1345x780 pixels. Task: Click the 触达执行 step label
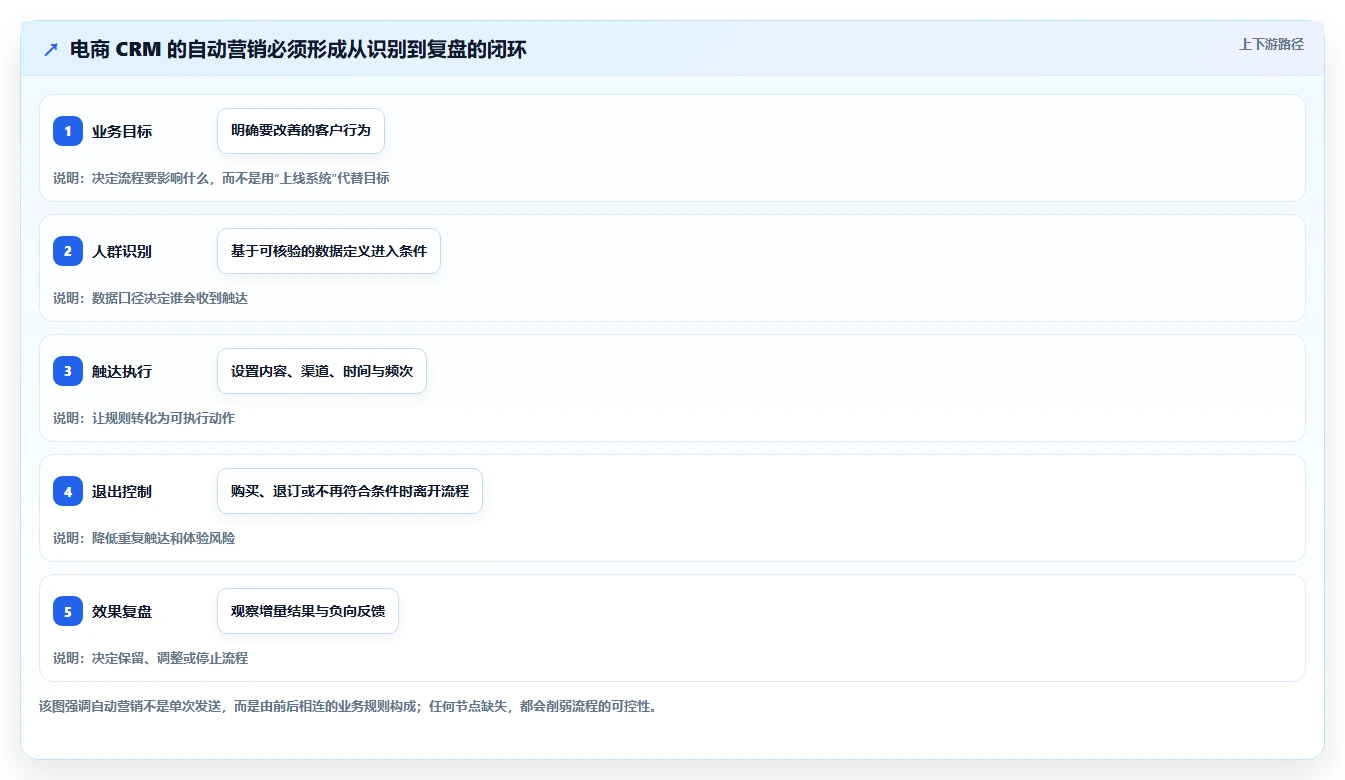[x=122, y=371]
